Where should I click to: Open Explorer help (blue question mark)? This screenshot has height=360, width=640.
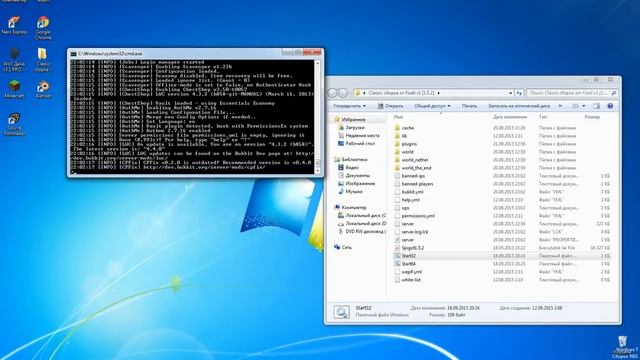pyautogui.click(x=610, y=106)
